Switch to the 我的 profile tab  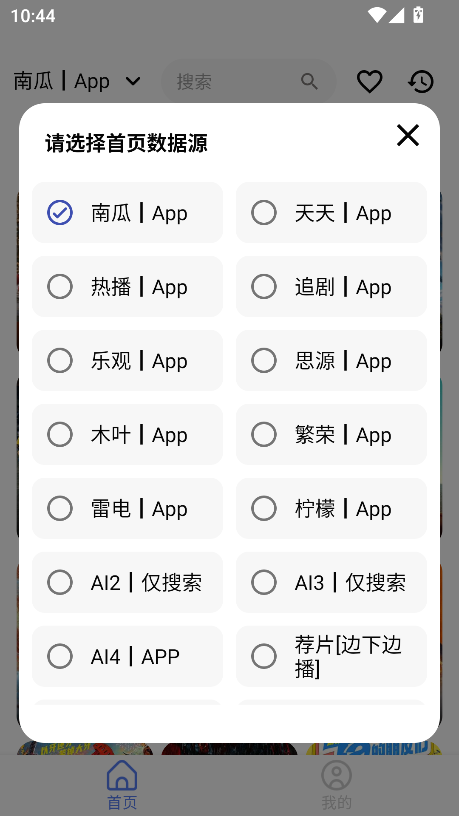coord(336,784)
